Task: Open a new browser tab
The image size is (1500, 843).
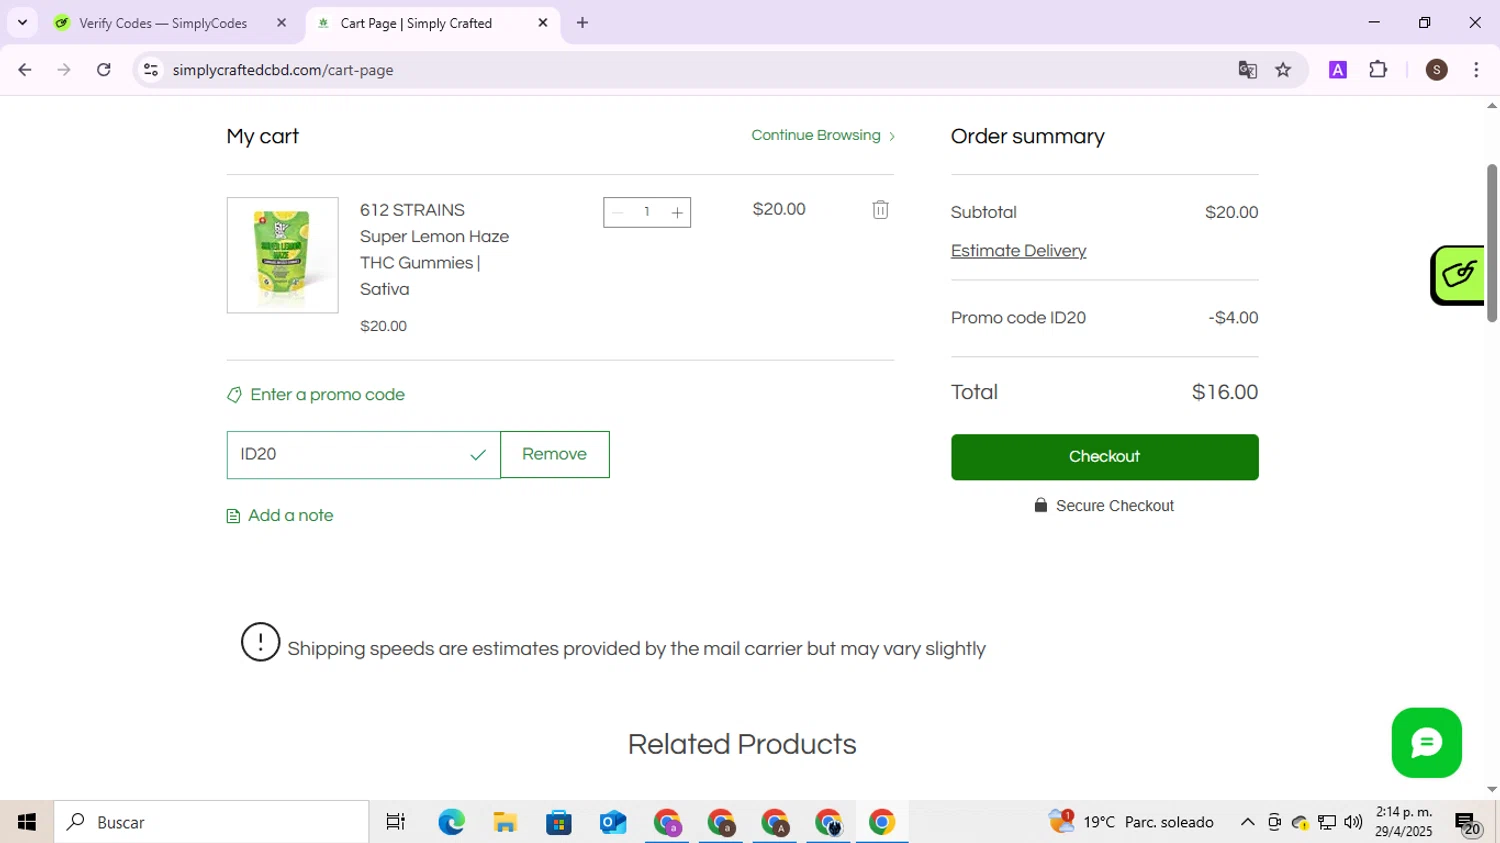Action: pos(583,22)
